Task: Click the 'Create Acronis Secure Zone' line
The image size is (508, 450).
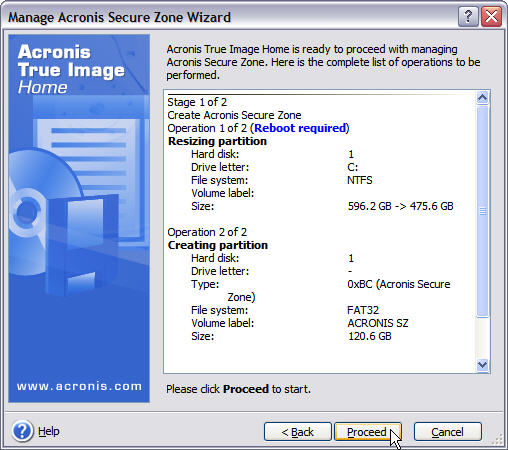Action: (x=234, y=115)
